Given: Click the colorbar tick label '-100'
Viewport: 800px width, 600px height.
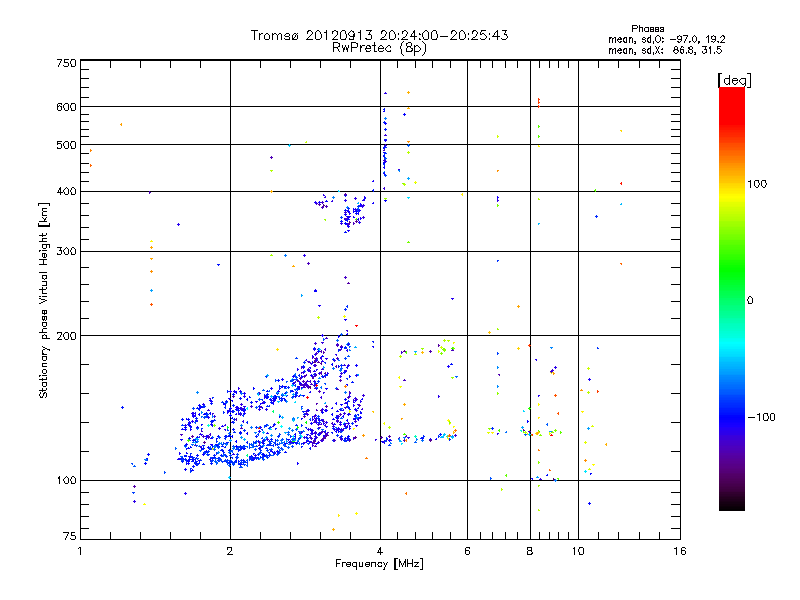Looking at the screenshot, I should click(762, 417).
